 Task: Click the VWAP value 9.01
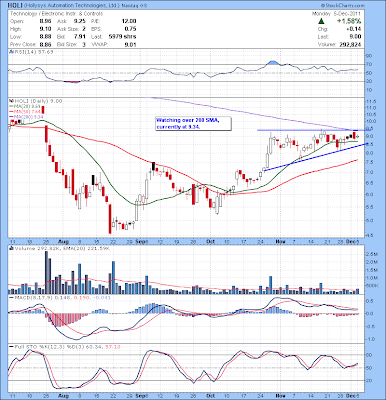(130, 44)
